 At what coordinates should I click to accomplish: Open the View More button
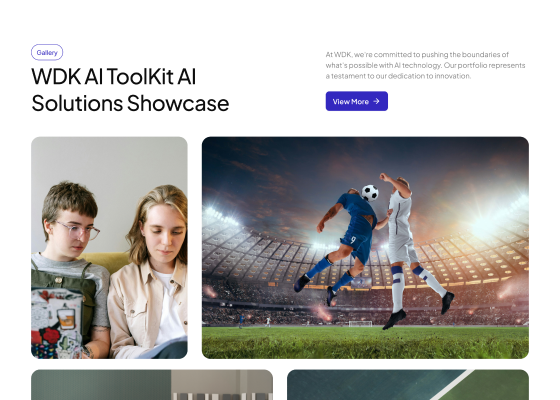point(356,101)
